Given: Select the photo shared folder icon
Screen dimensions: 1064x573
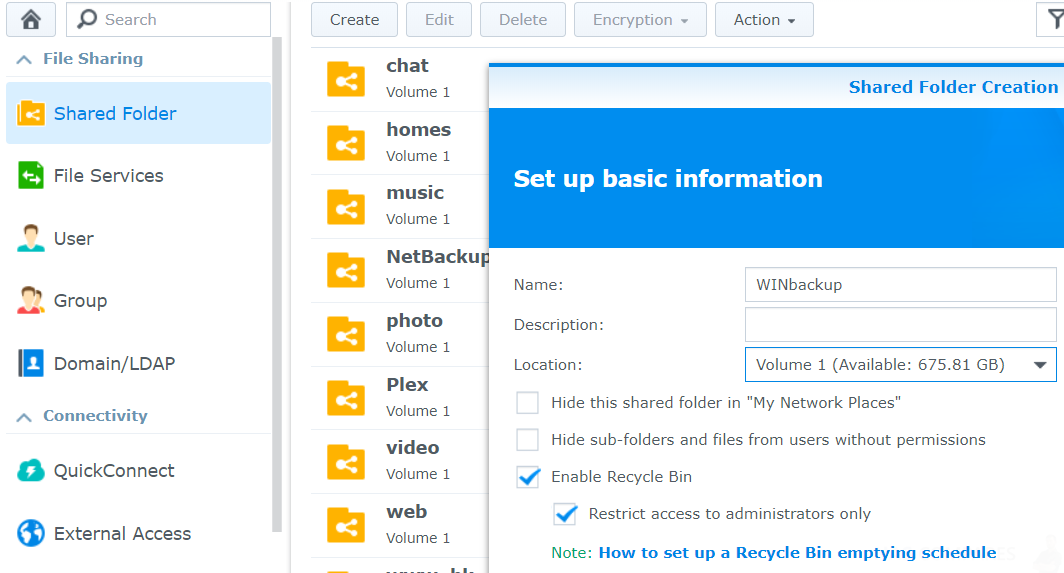Looking at the screenshot, I should 346,334.
